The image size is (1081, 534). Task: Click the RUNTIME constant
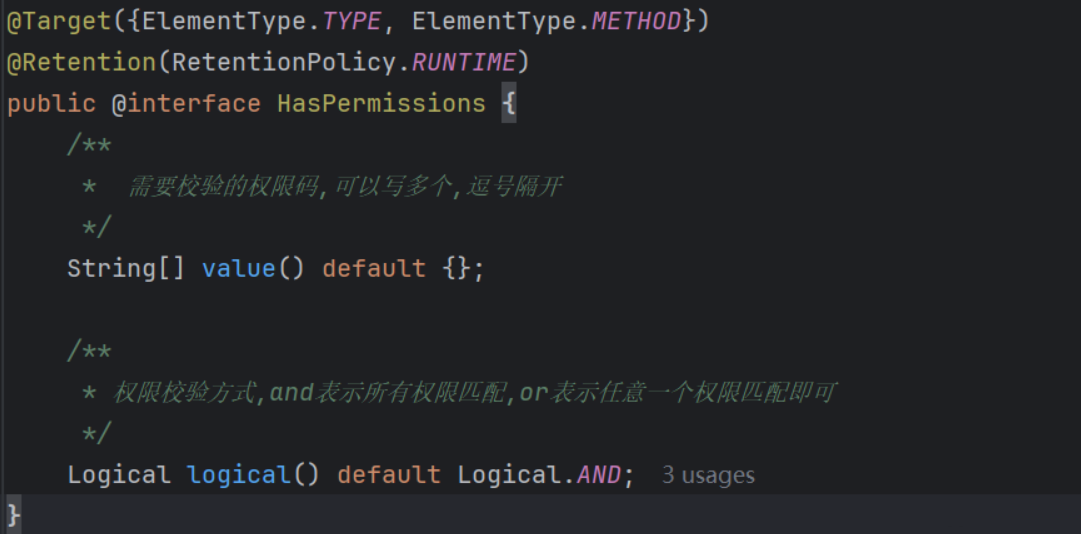tap(463, 63)
